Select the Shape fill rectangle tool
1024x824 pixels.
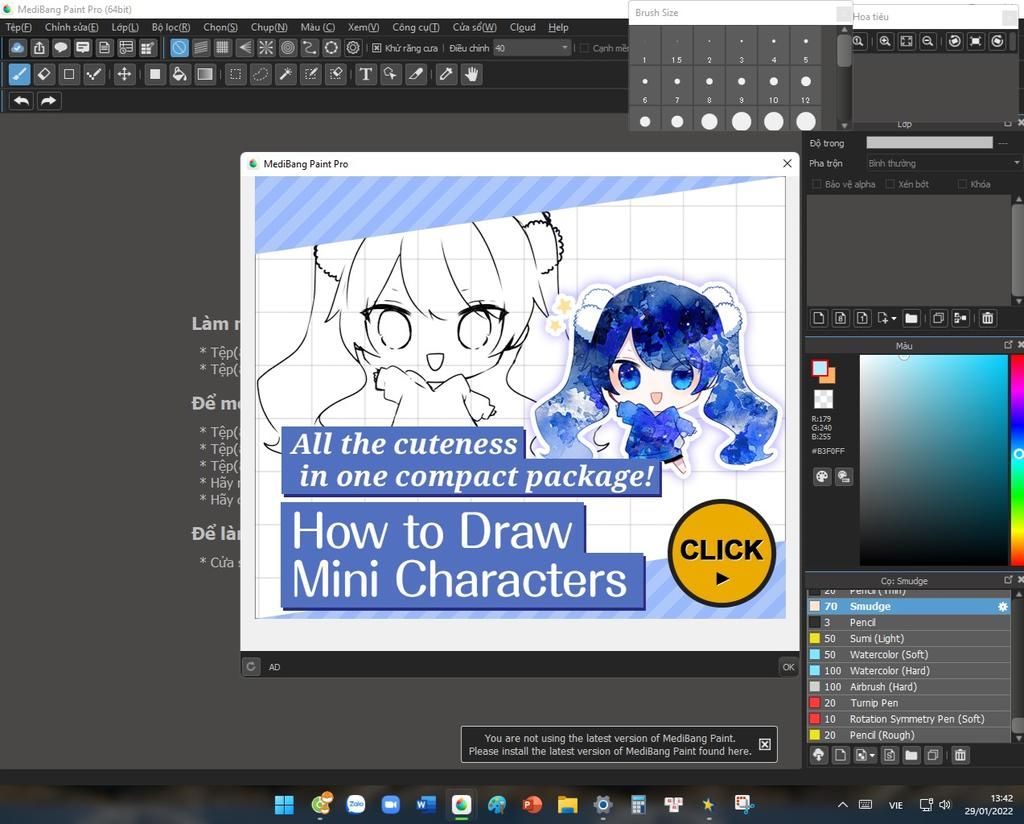pyautogui.click(x=155, y=74)
